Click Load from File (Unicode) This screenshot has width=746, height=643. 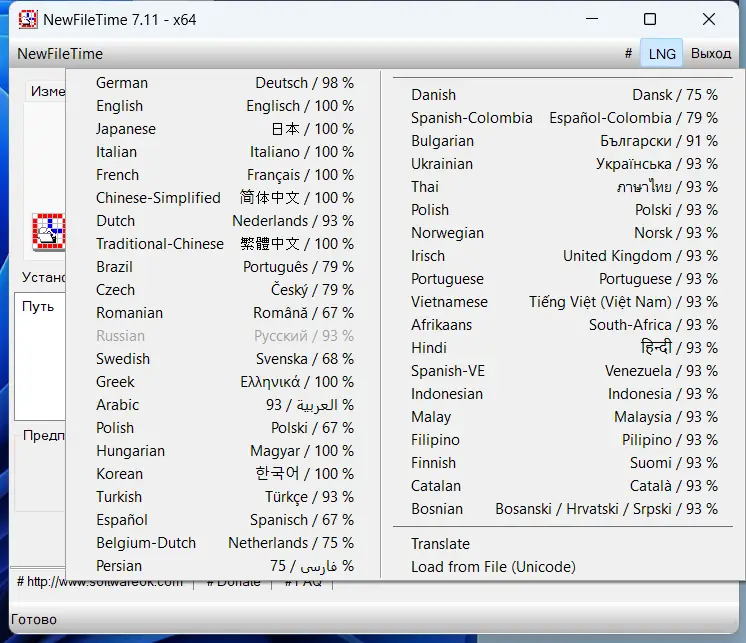pos(563,566)
